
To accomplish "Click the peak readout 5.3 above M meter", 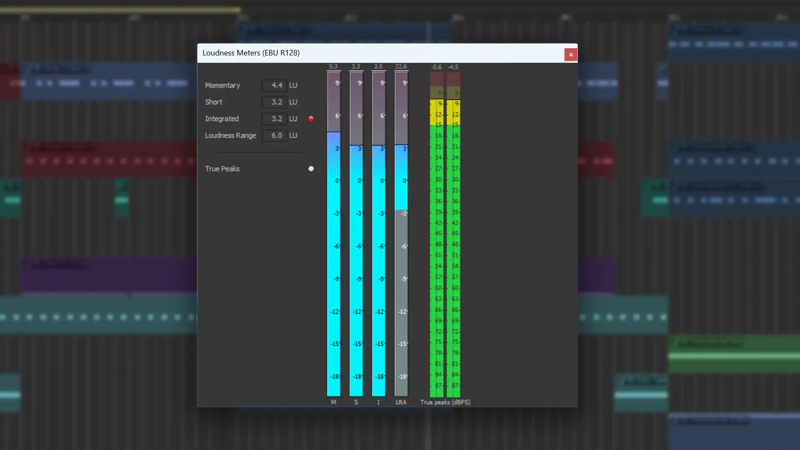I will (x=333, y=67).
